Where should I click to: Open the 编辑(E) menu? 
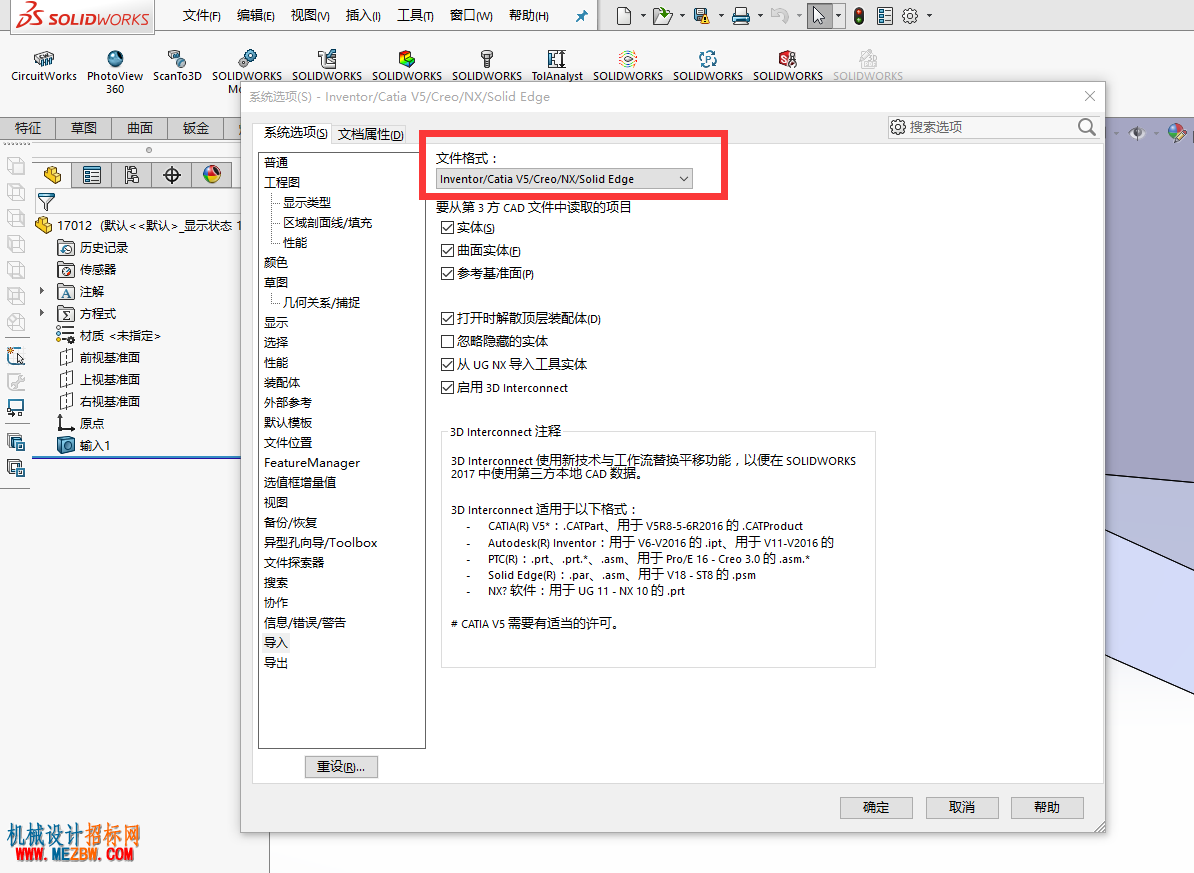click(x=256, y=15)
